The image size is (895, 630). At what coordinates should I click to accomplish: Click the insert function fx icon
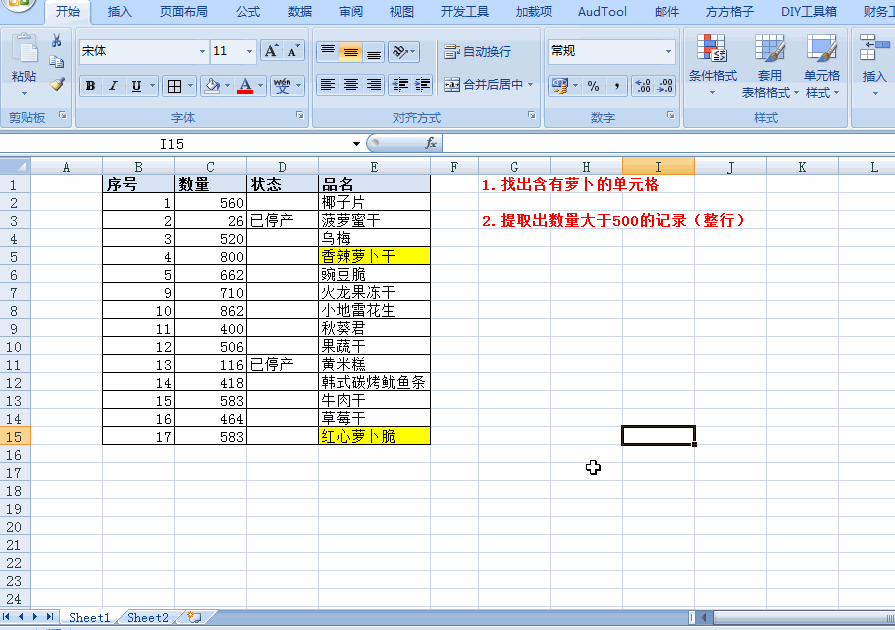tap(431, 144)
